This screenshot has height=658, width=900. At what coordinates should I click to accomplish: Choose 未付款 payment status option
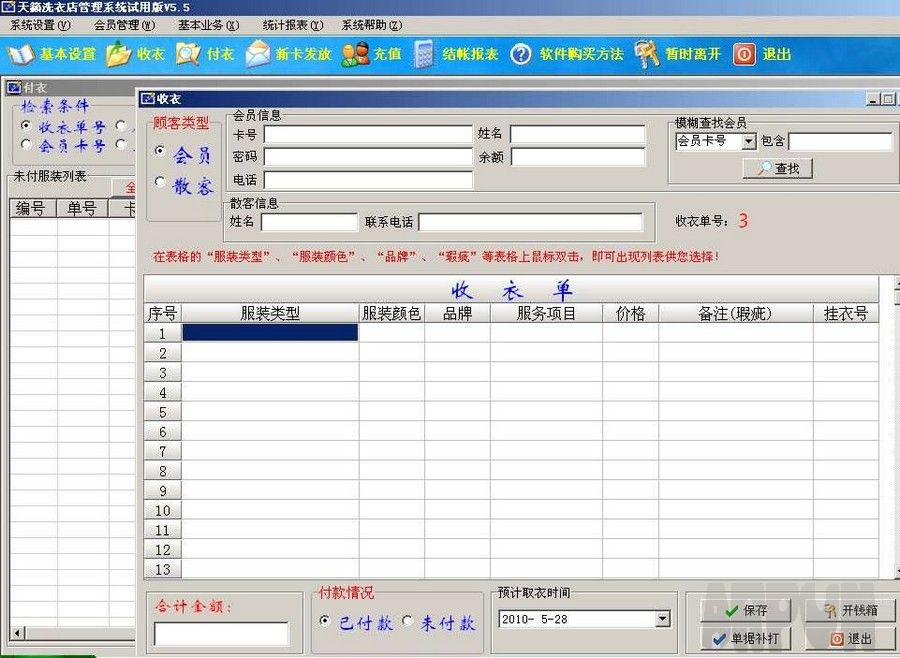(408, 621)
